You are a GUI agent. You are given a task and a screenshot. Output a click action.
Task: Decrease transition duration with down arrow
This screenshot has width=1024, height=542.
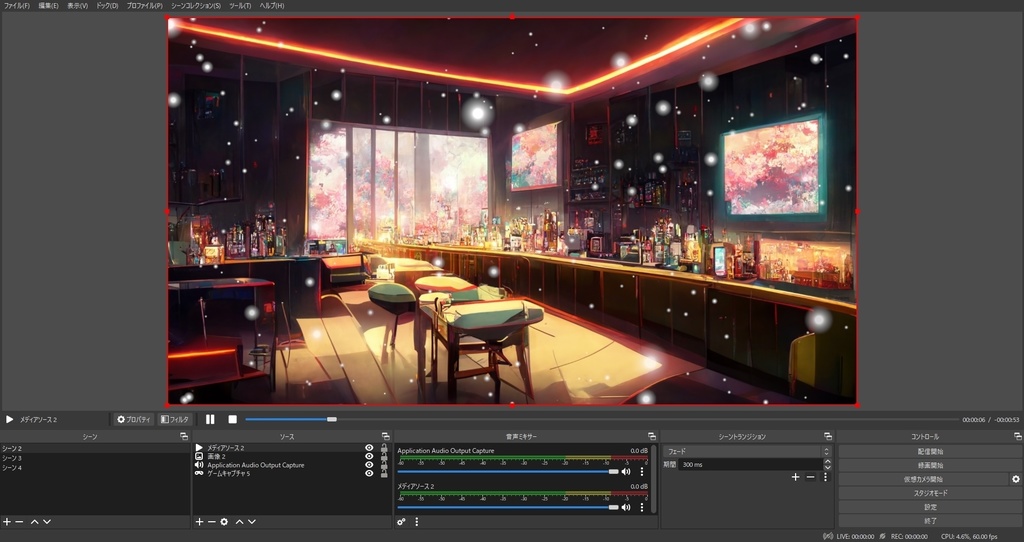[827, 468]
